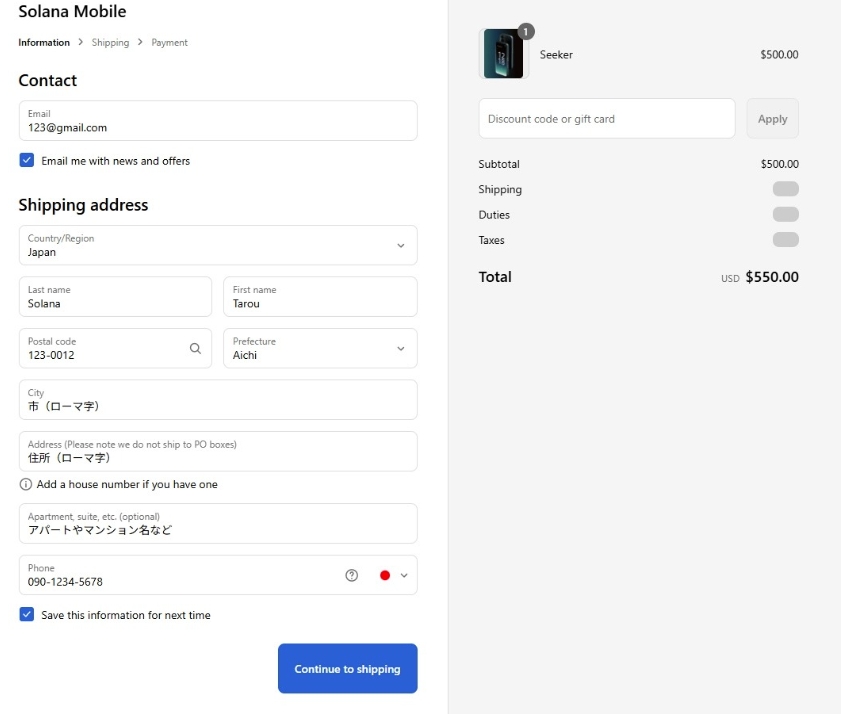The width and height of the screenshot is (841, 714).
Task: Select the Information breadcrumb step
Action: [x=44, y=43]
